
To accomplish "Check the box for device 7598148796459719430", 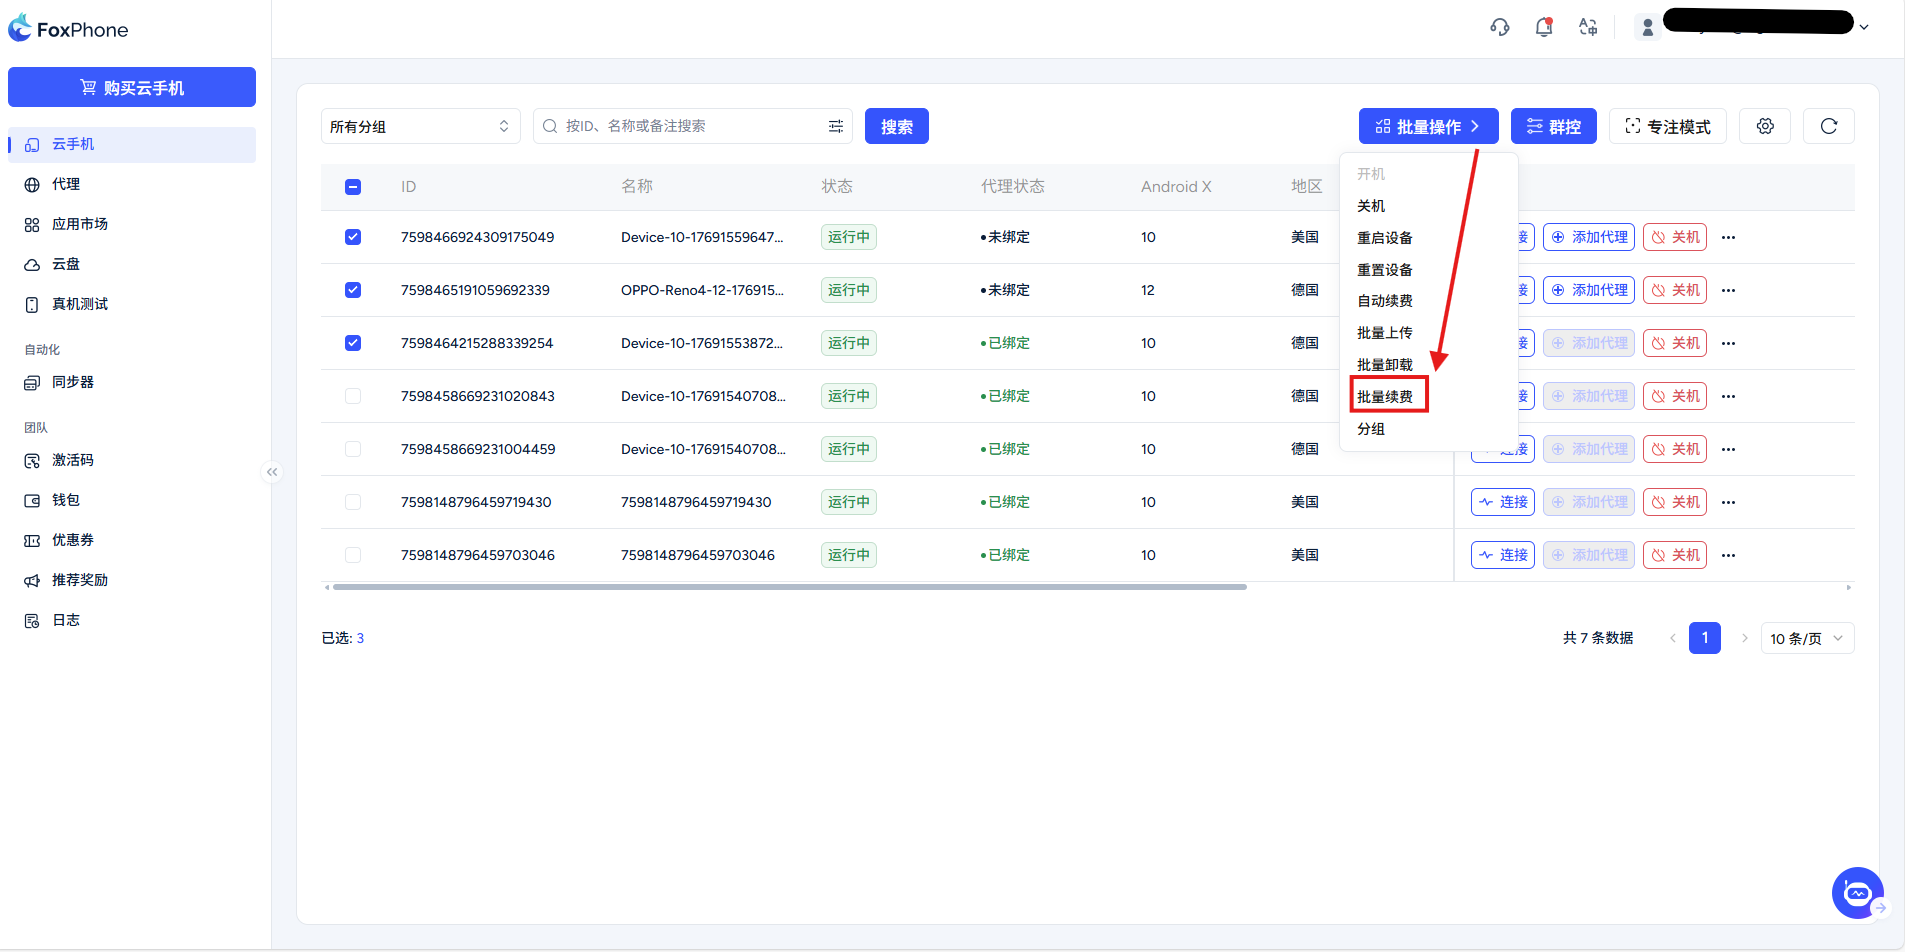I will tap(353, 502).
